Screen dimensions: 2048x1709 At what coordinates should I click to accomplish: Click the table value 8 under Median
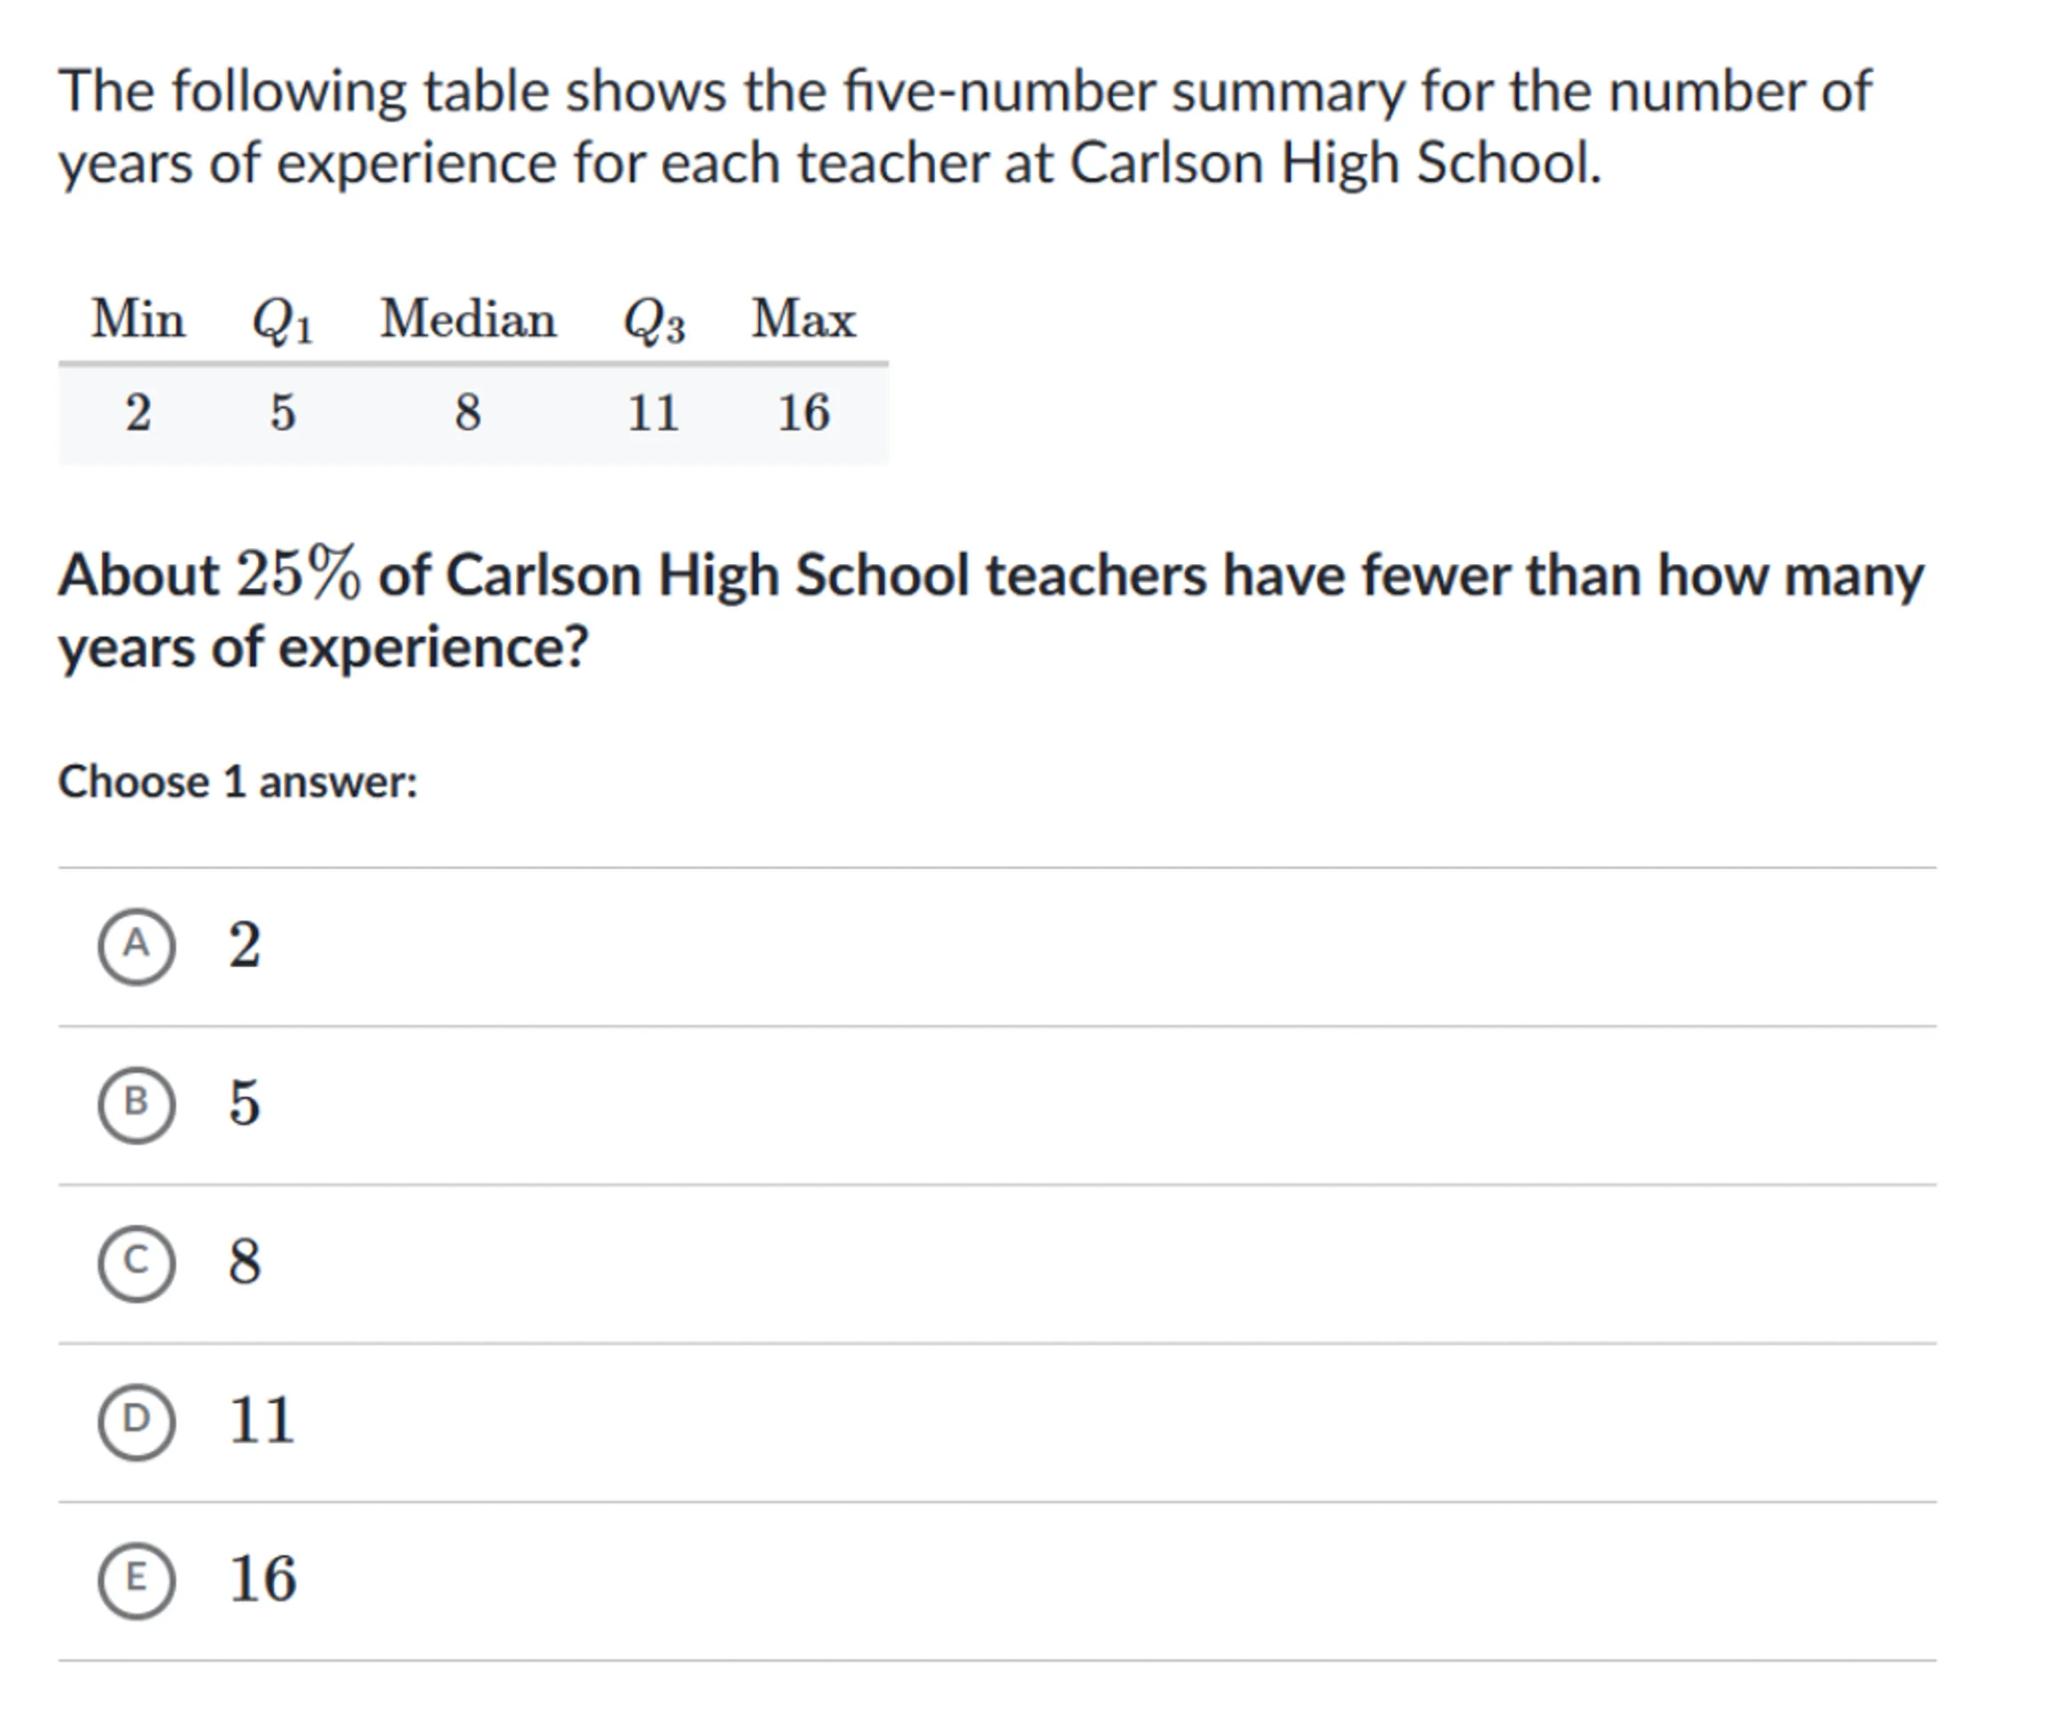[468, 413]
